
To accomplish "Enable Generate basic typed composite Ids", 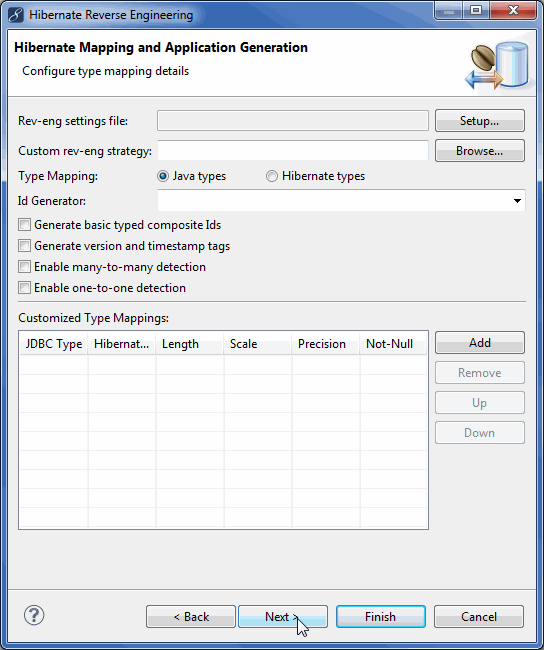I will pyautogui.click(x=24, y=225).
